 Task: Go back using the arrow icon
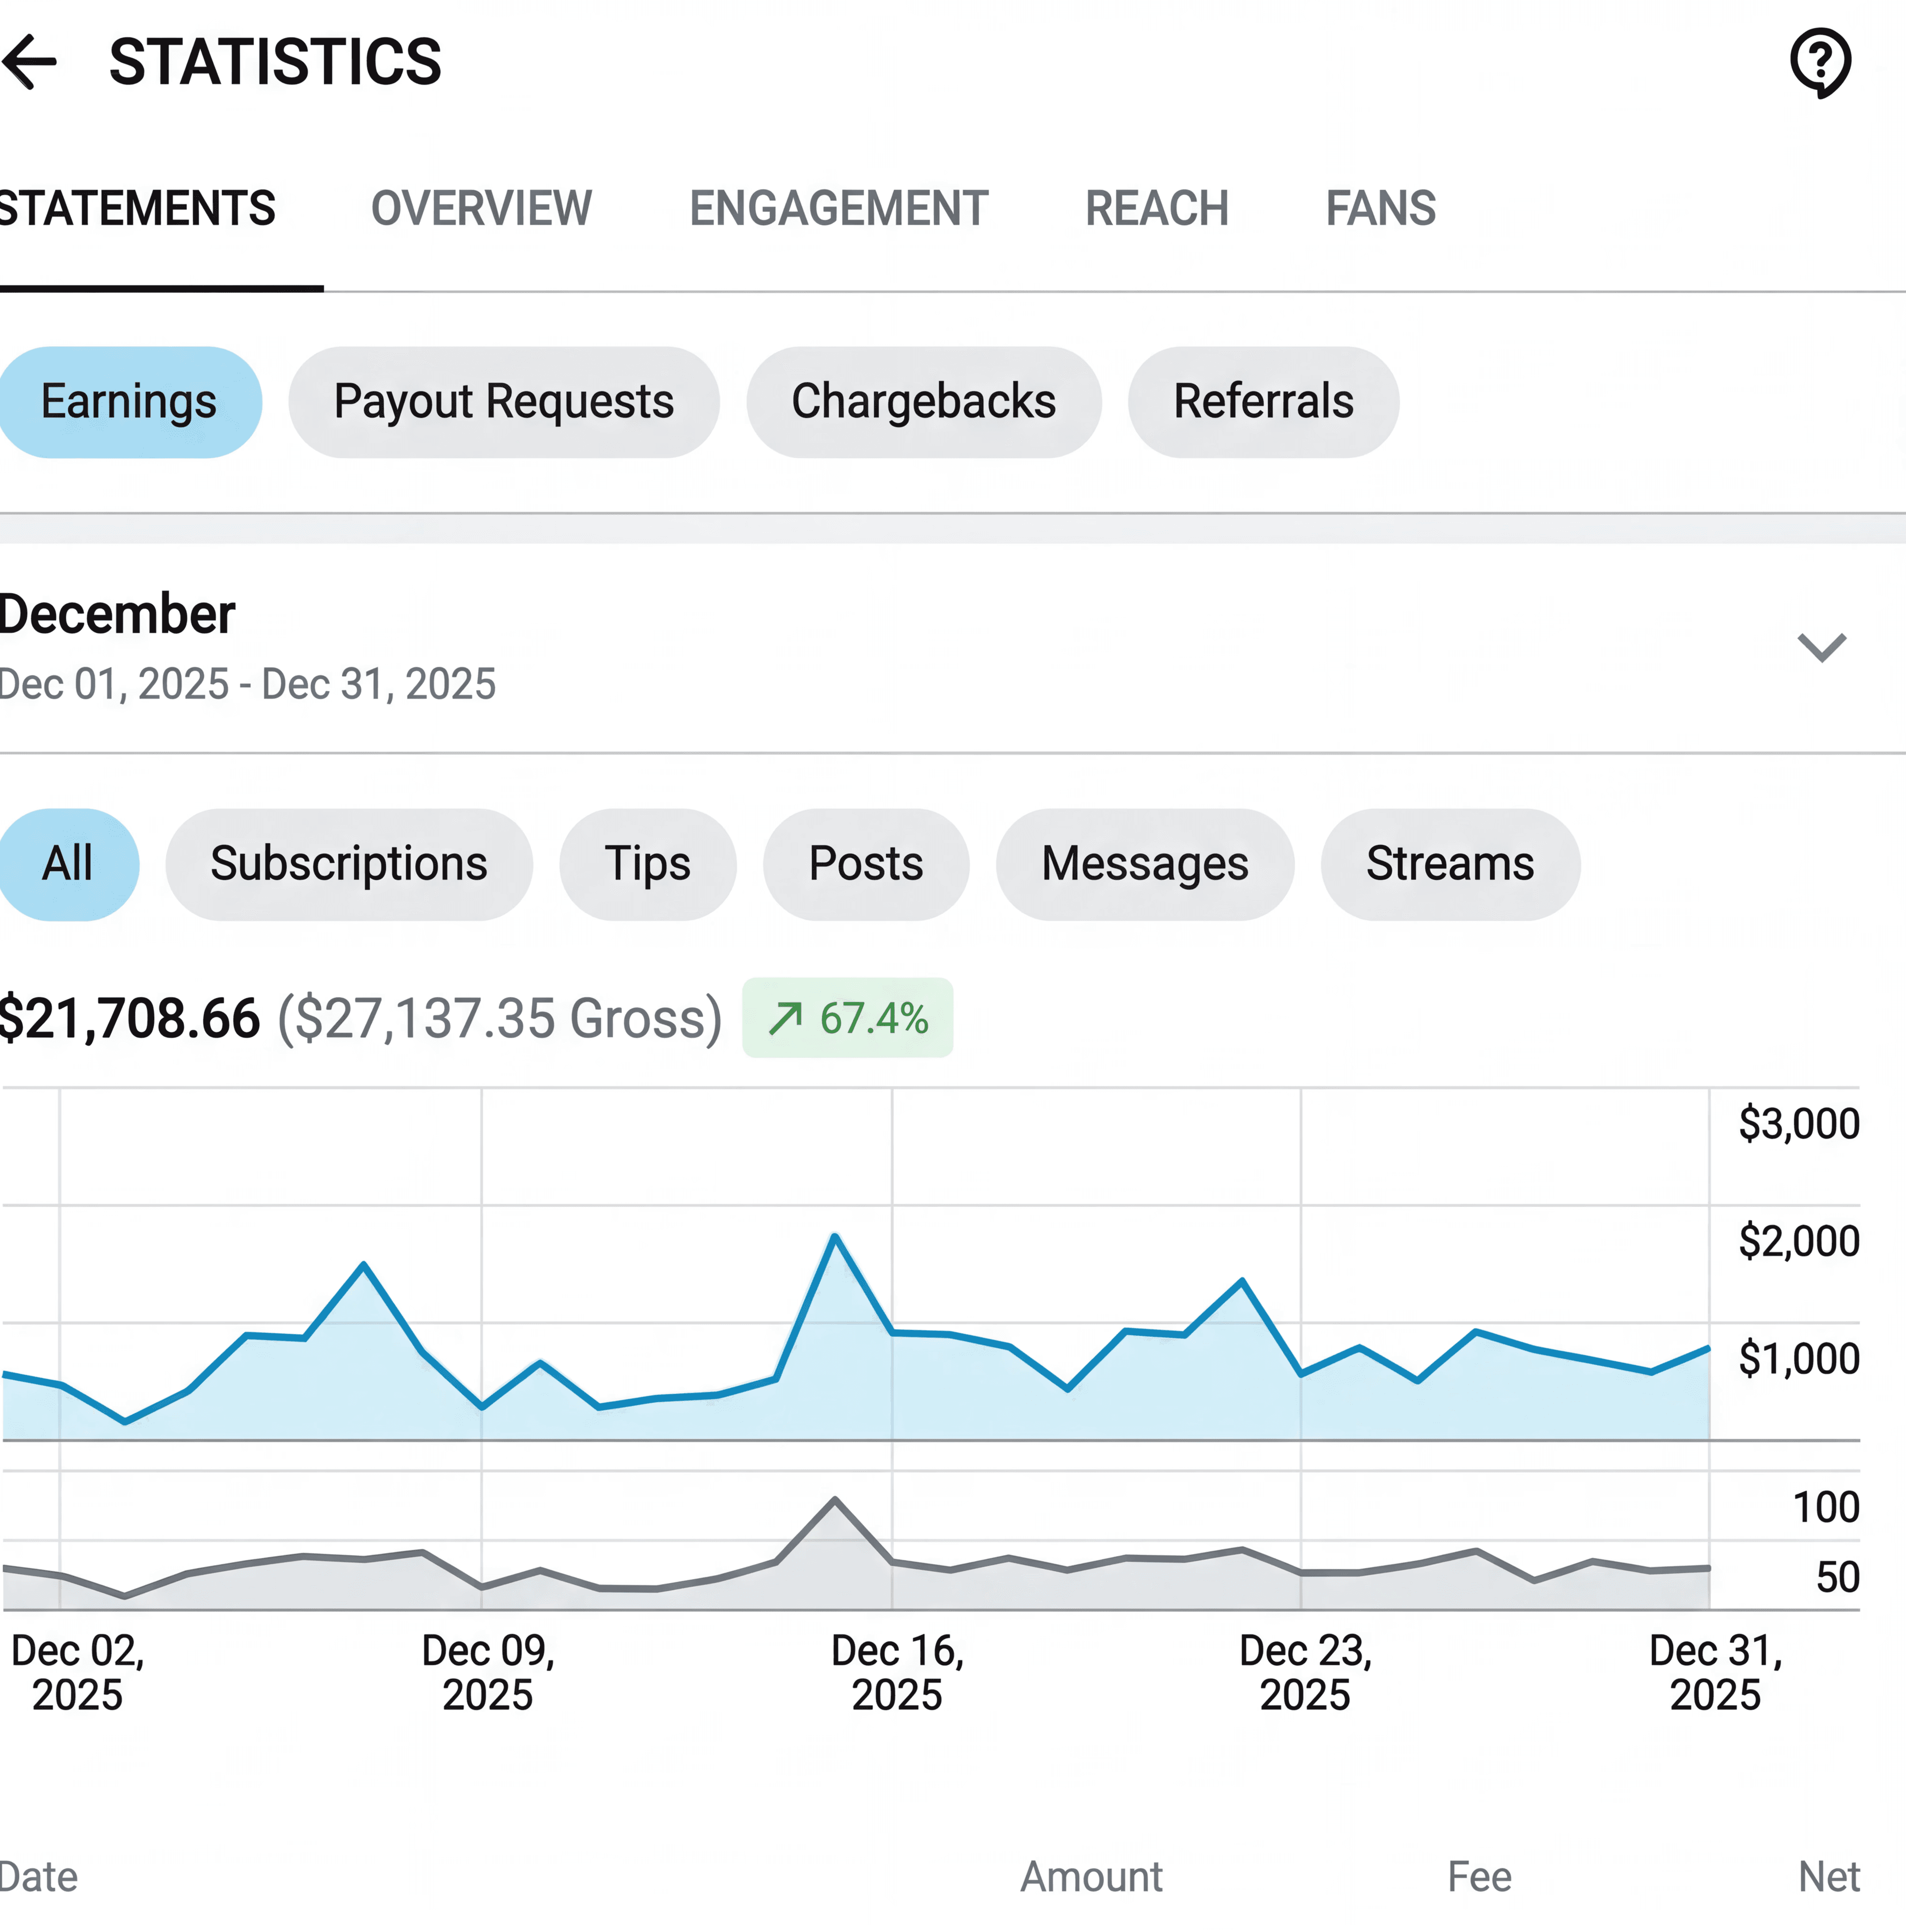[x=30, y=62]
